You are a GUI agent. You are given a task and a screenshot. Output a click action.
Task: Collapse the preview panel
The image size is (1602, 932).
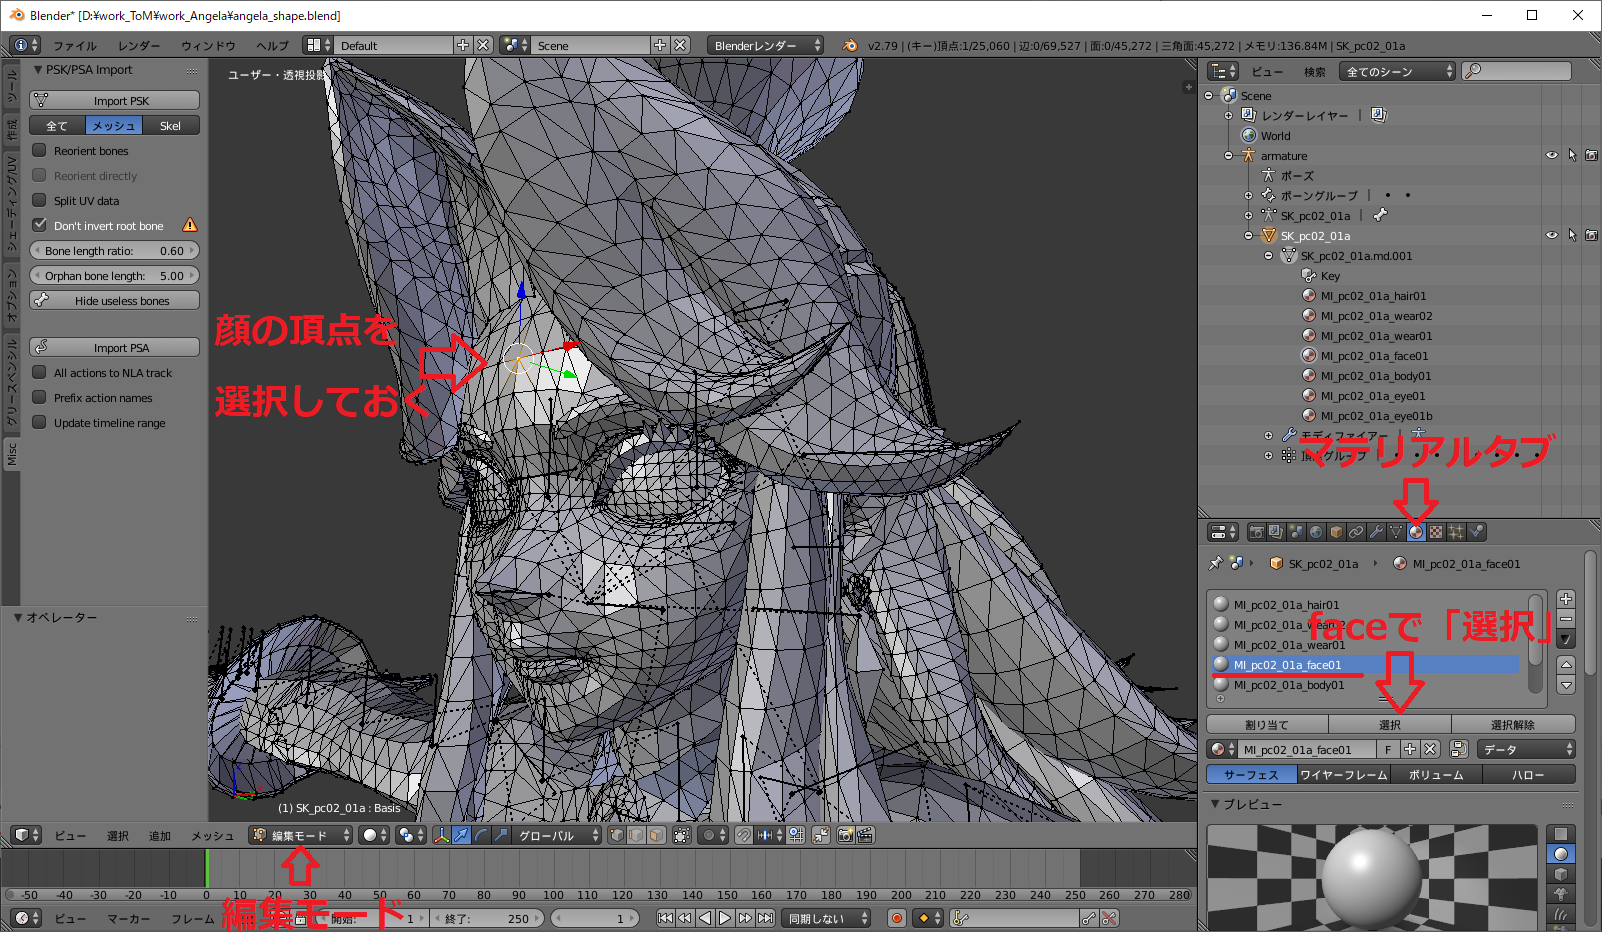click(1215, 804)
